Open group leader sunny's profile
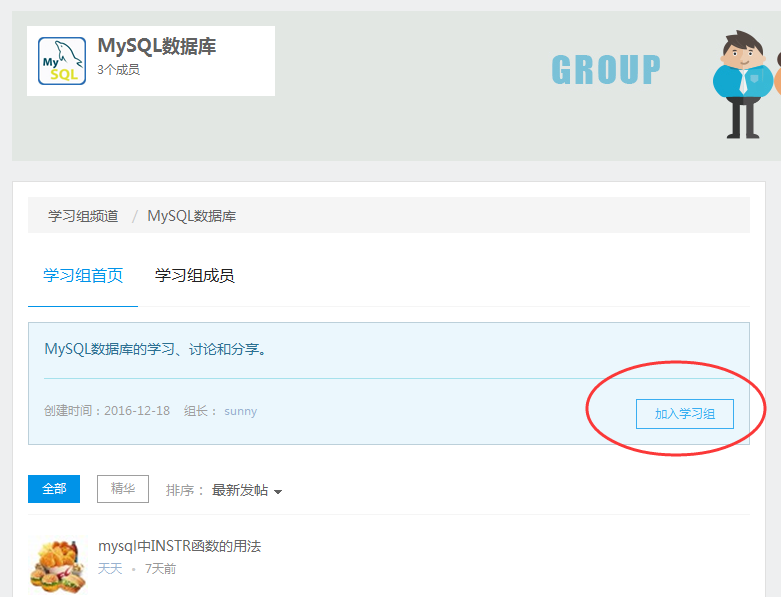The image size is (781, 597). (x=241, y=411)
